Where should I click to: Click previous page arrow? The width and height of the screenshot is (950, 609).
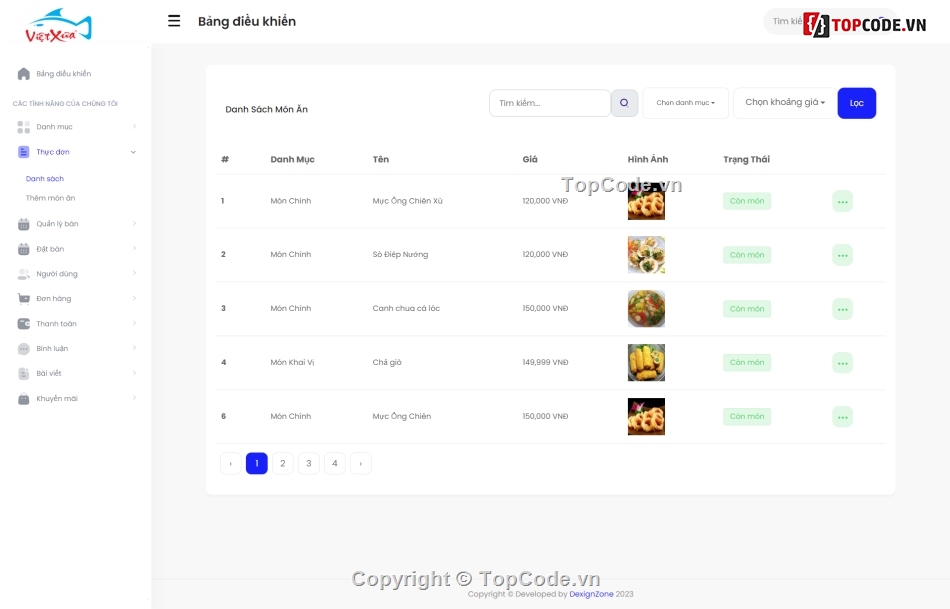pos(231,464)
